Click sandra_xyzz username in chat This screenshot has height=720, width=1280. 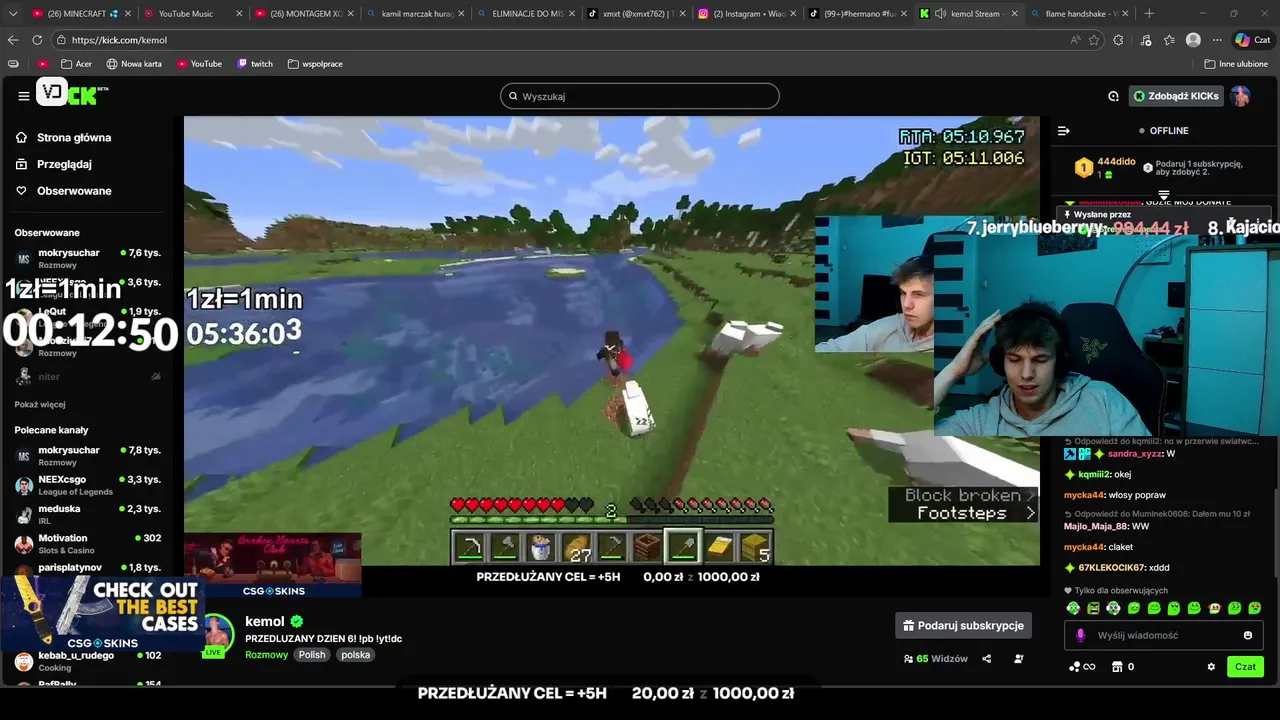pos(1135,453)
